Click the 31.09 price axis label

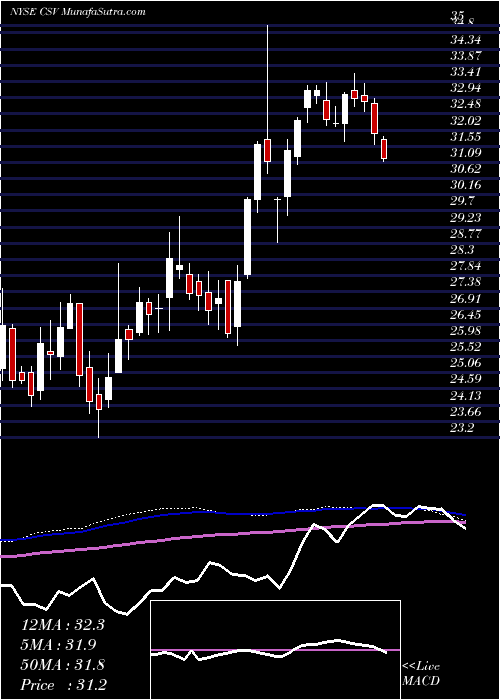pos(465,153)
